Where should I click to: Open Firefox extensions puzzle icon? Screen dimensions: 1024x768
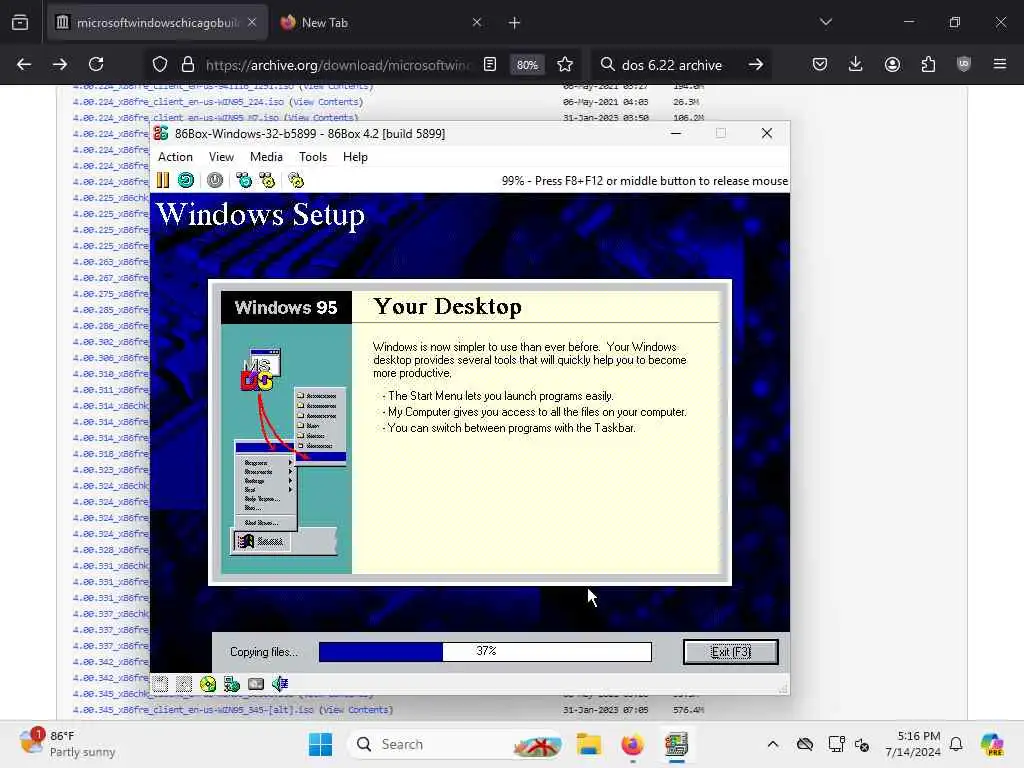pyautogui.click(x=928, y=64)
